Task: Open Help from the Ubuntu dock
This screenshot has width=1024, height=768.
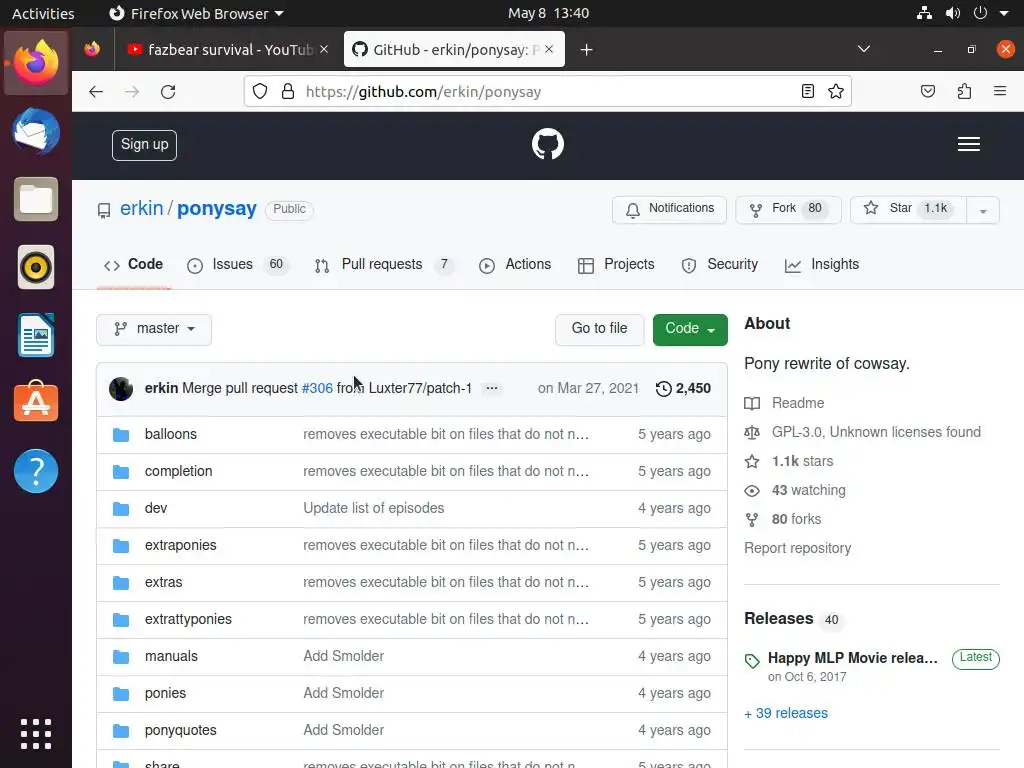Action: click(36, 471)
